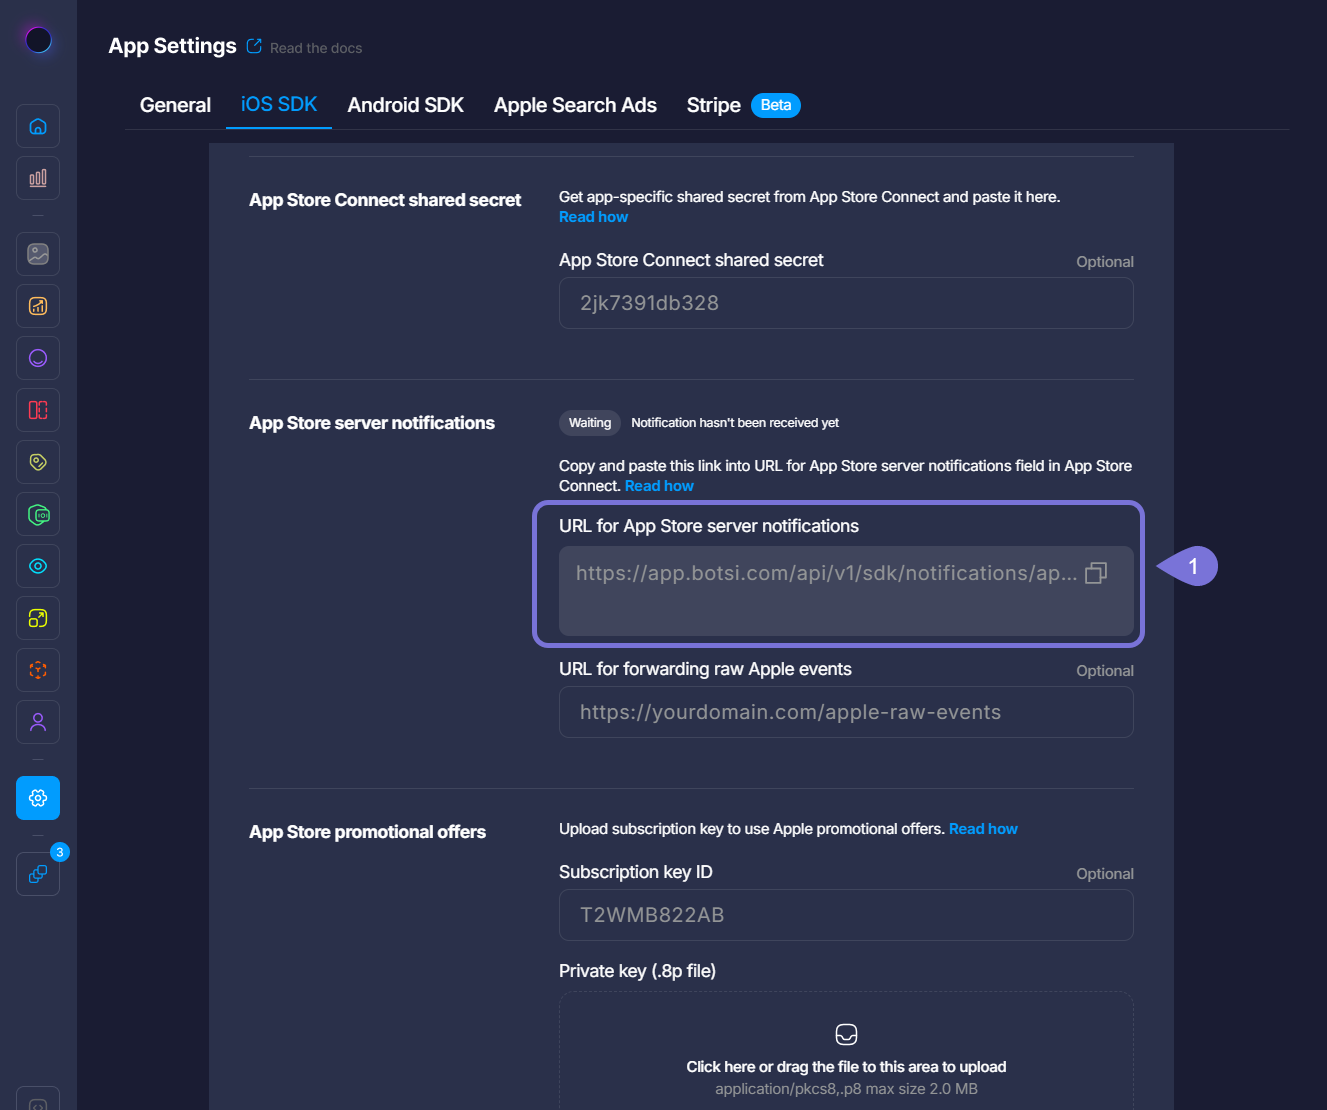This screenshot has height=1110, width=1327.
Task: Click Read the docs link
Action: (x=315, y=48)
